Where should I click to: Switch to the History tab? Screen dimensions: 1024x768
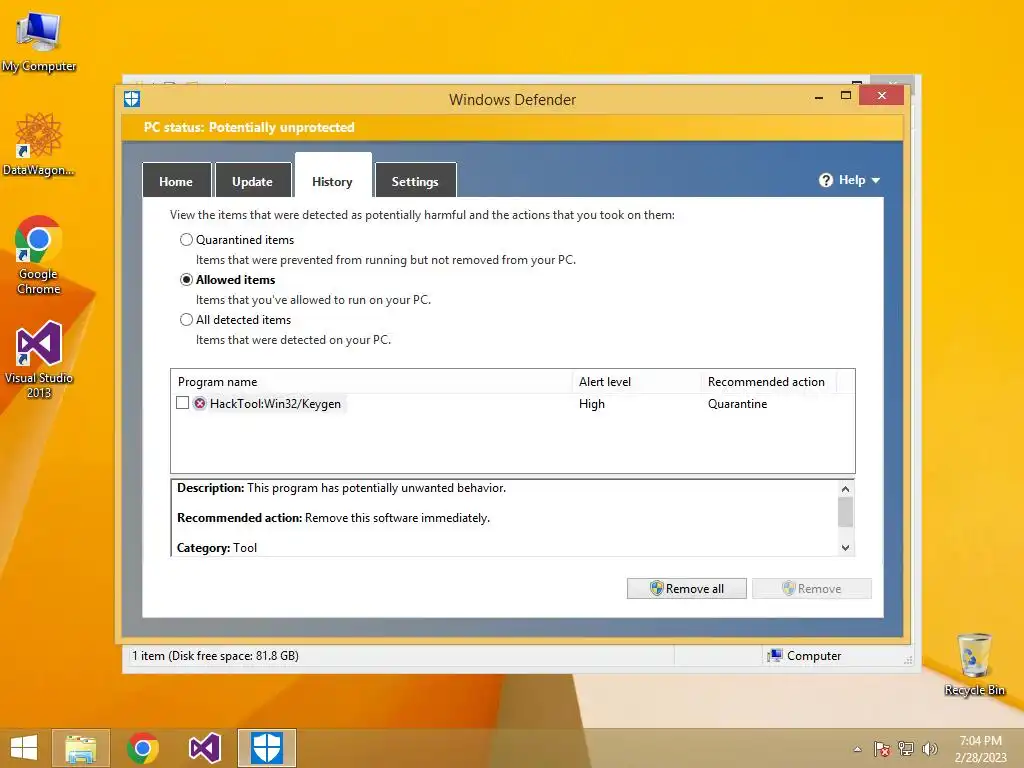click(x=332, y=176)
